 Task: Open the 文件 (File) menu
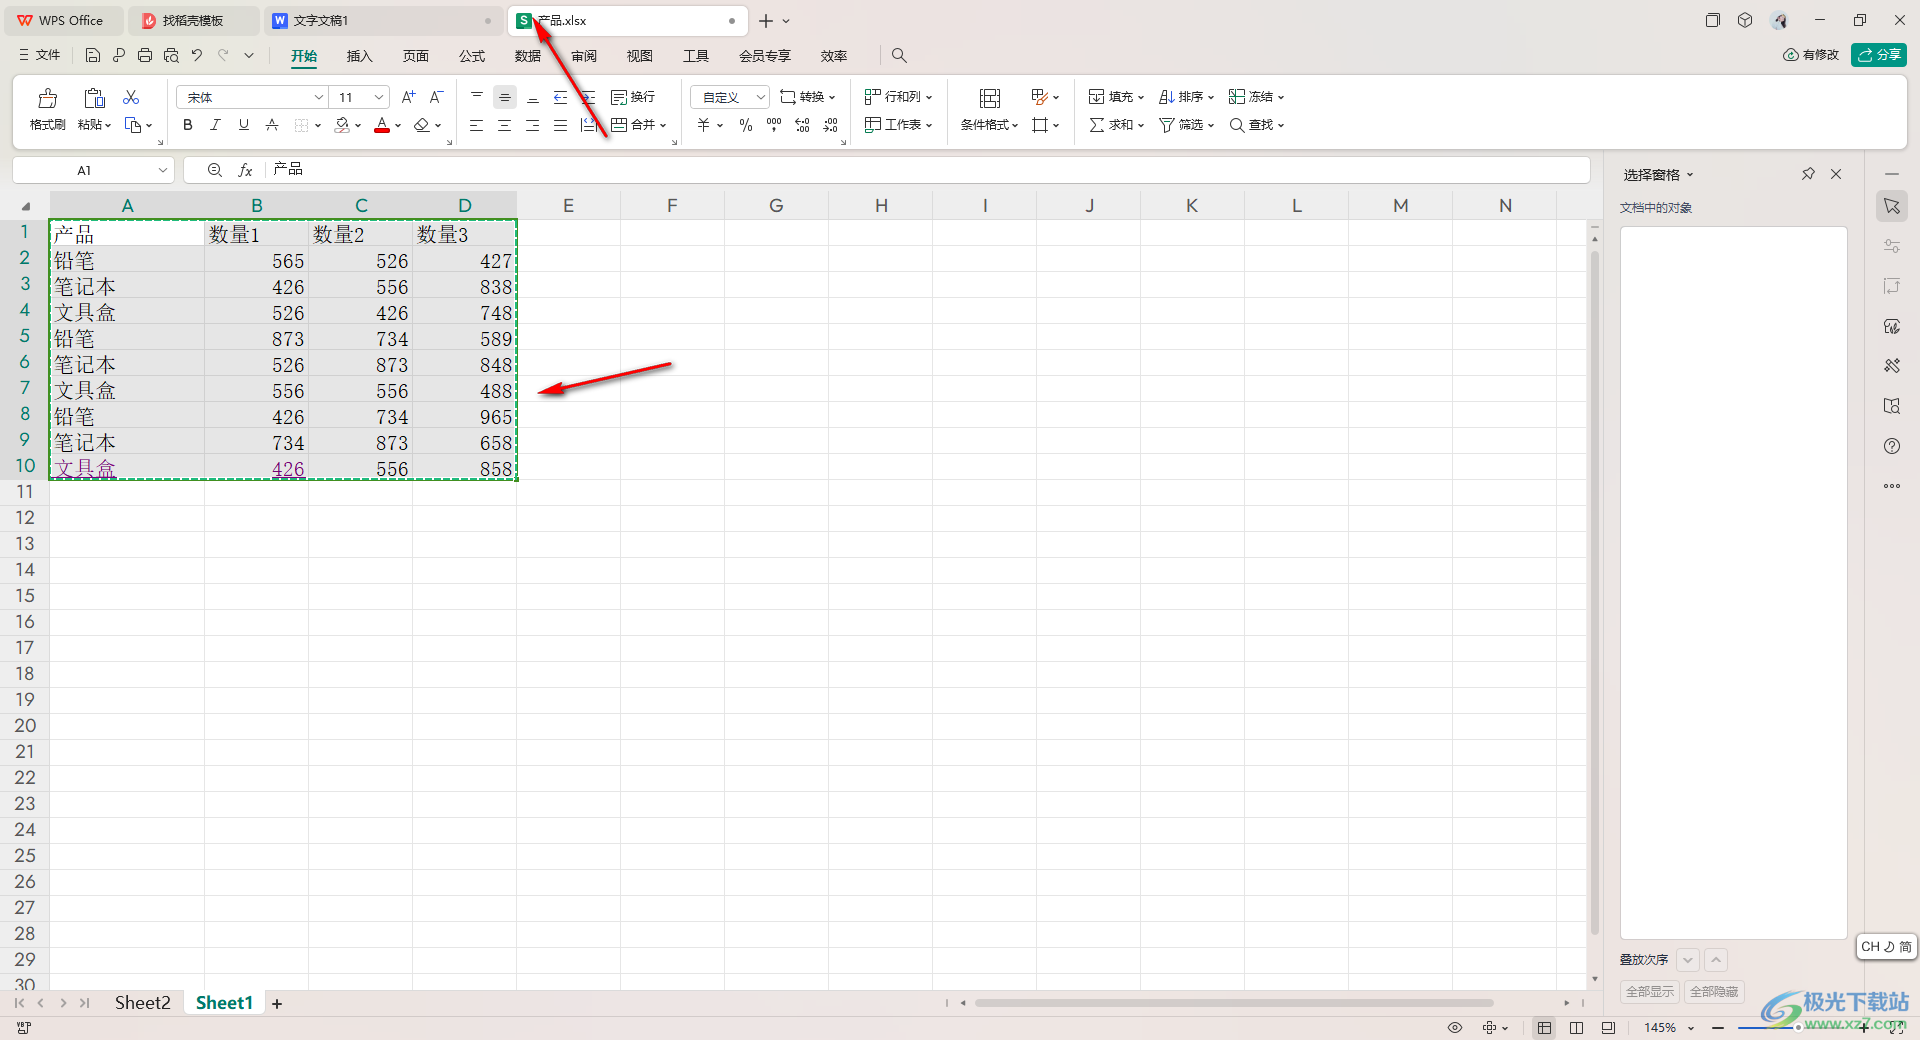tap(39, 56)
